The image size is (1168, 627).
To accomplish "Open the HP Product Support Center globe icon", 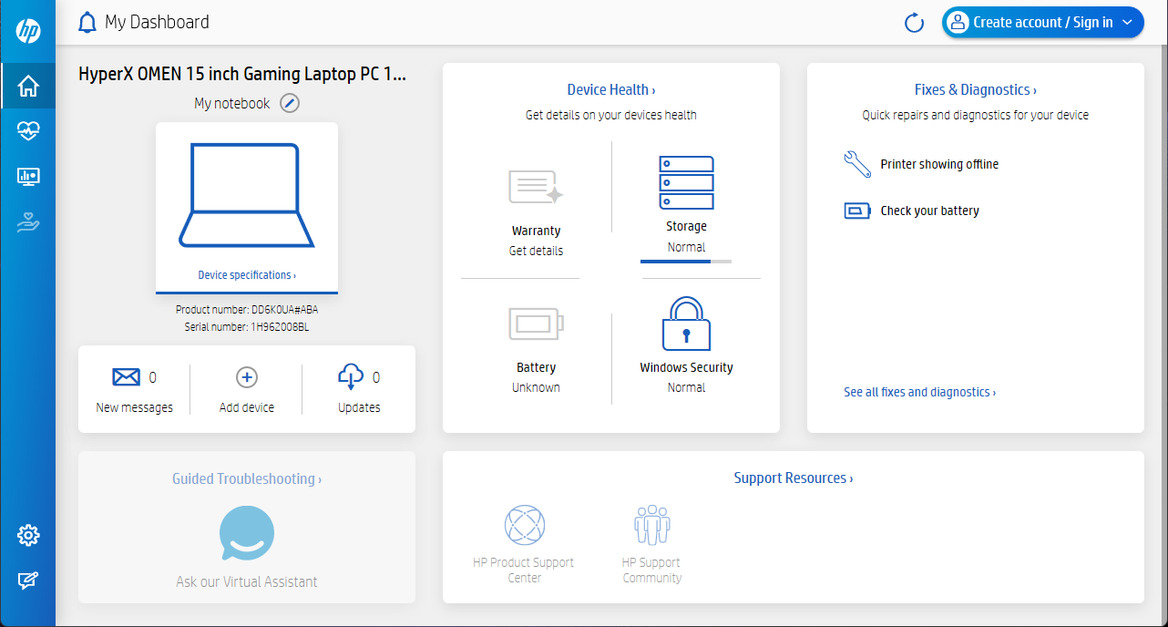I will click(524, 525).
